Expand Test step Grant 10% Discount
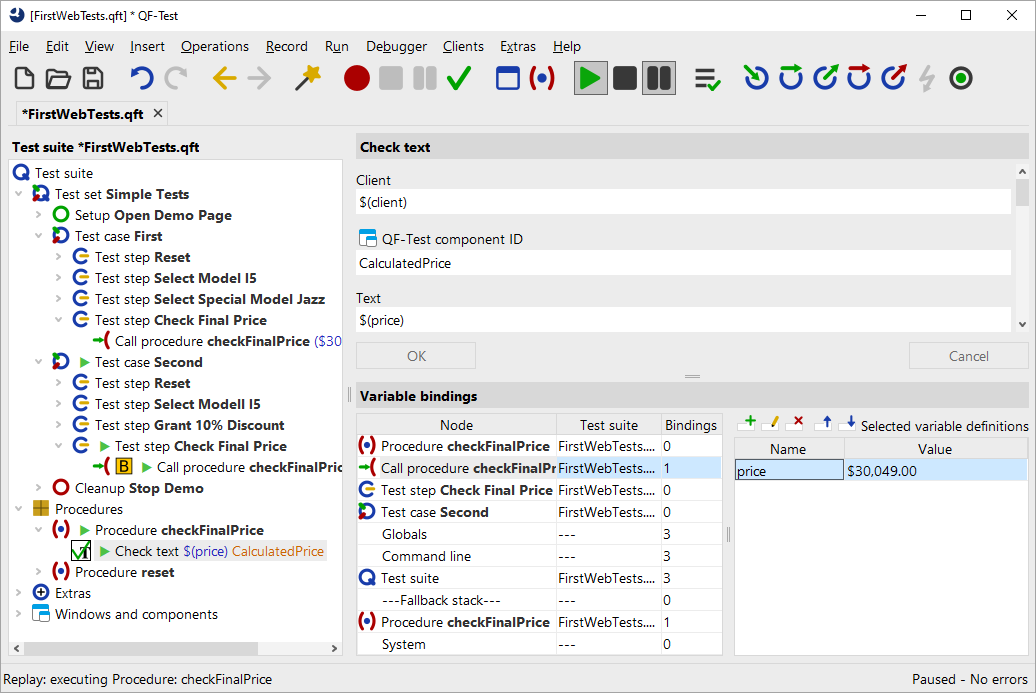Screen dimensions: 1036x693 click(x=58, y=425)
